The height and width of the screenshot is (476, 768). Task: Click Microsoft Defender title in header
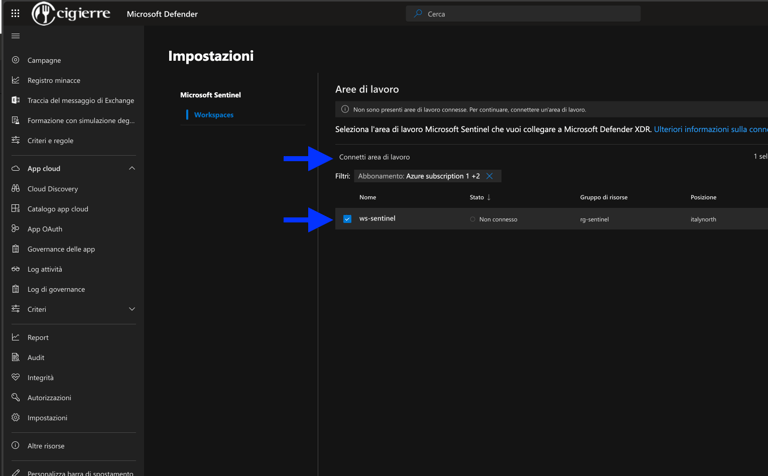(x=162, y=14)
